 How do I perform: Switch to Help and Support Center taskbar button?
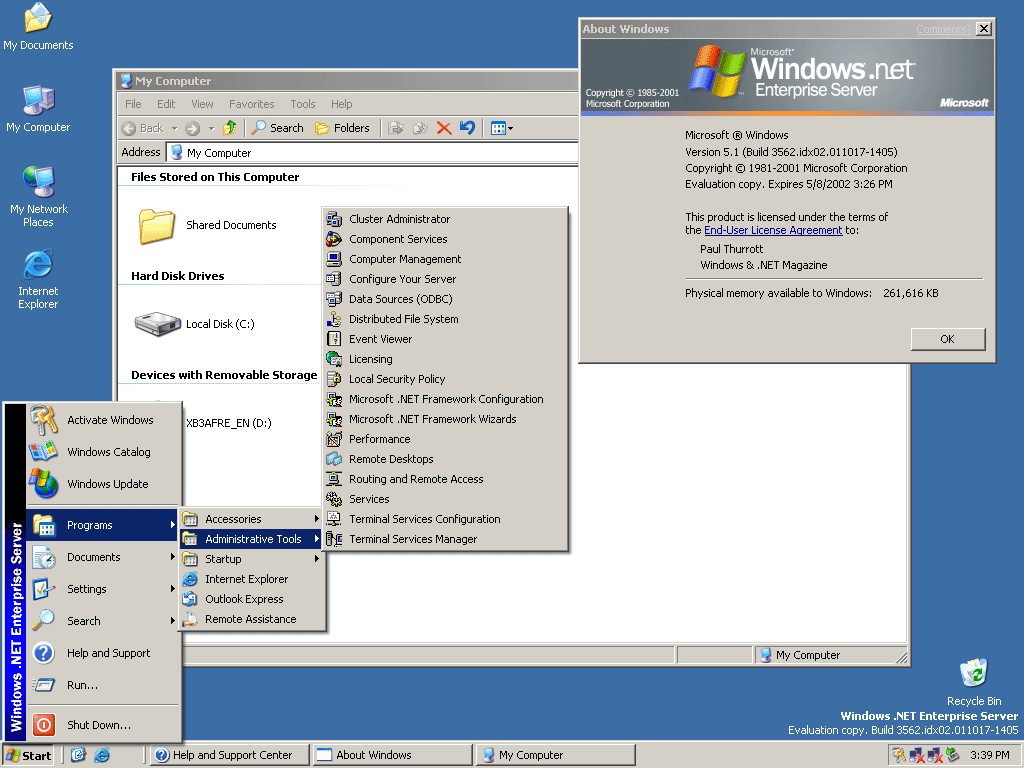tap(230, 755)
